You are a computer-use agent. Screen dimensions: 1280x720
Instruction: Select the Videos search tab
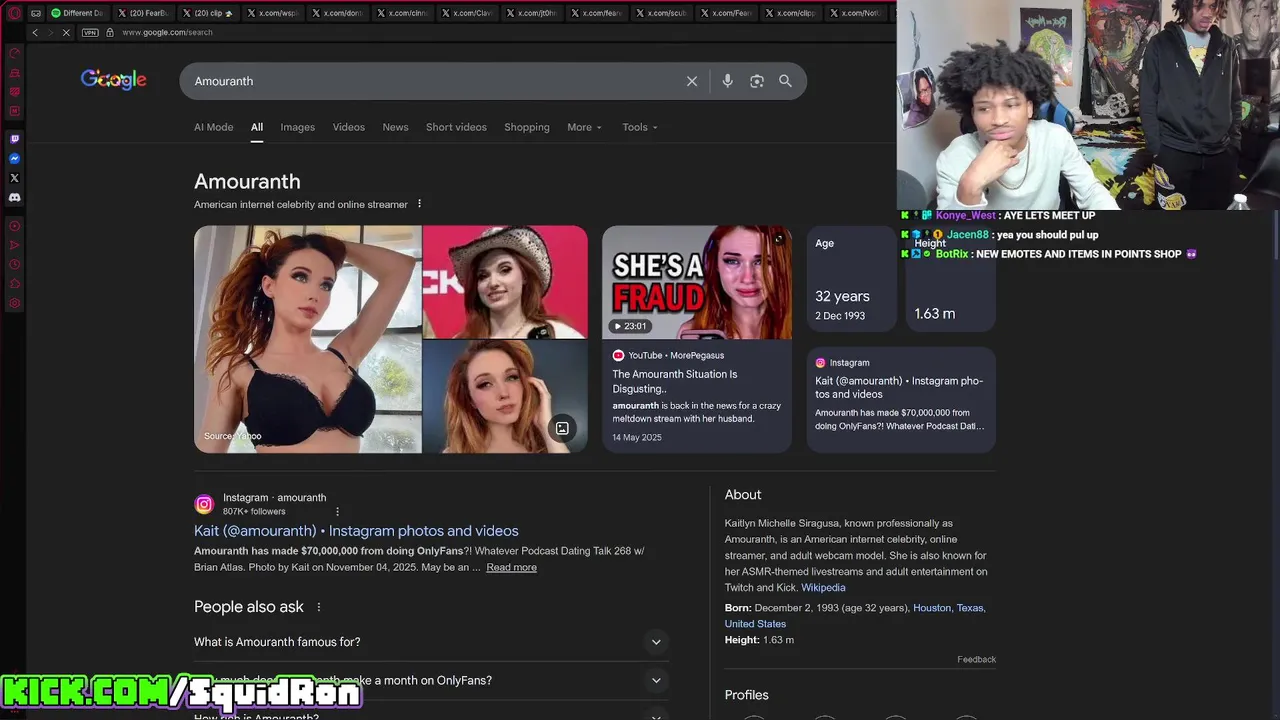tap(348, 127)
